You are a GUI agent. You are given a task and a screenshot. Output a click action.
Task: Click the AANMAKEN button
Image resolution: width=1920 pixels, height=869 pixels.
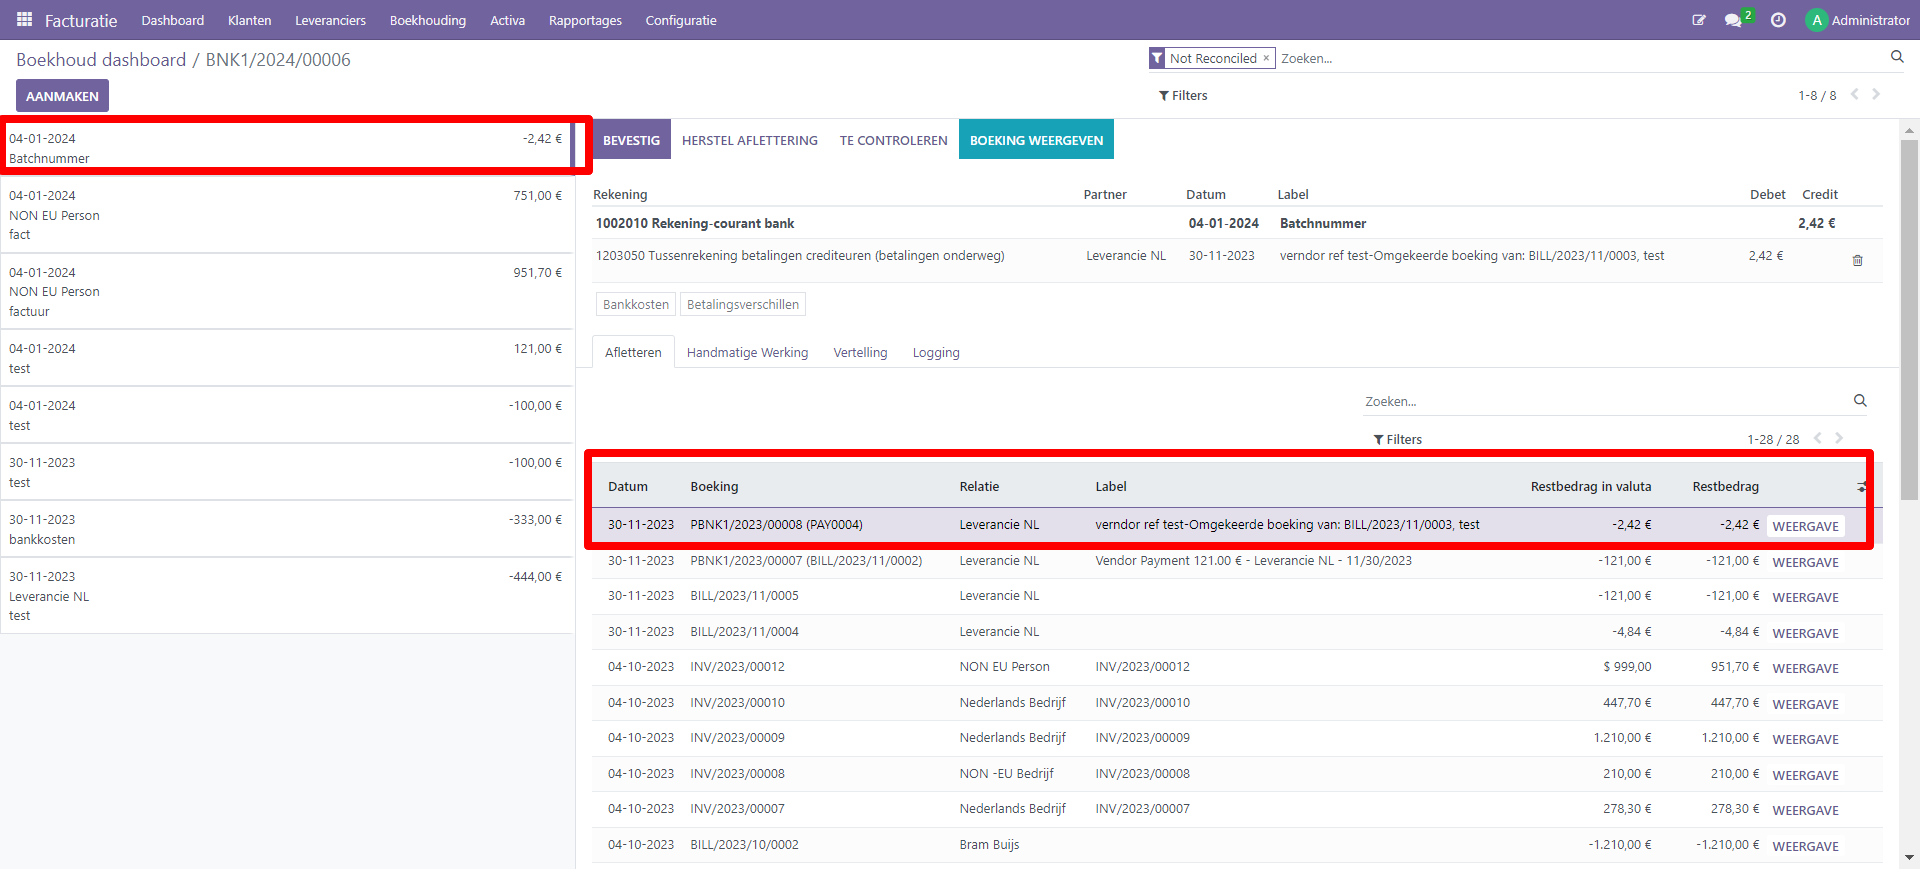click(x=62, y=96)
